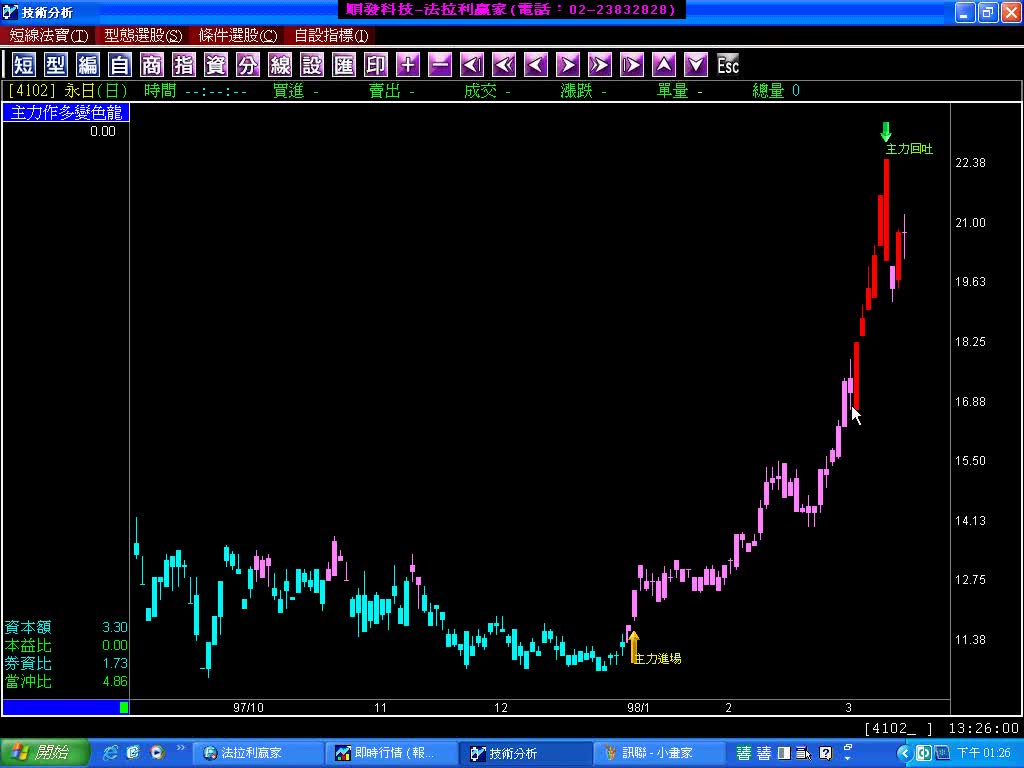Screen dimensions: 1024x768
Task: Open the 短線法寶 menu
Action: coord(49,35)
